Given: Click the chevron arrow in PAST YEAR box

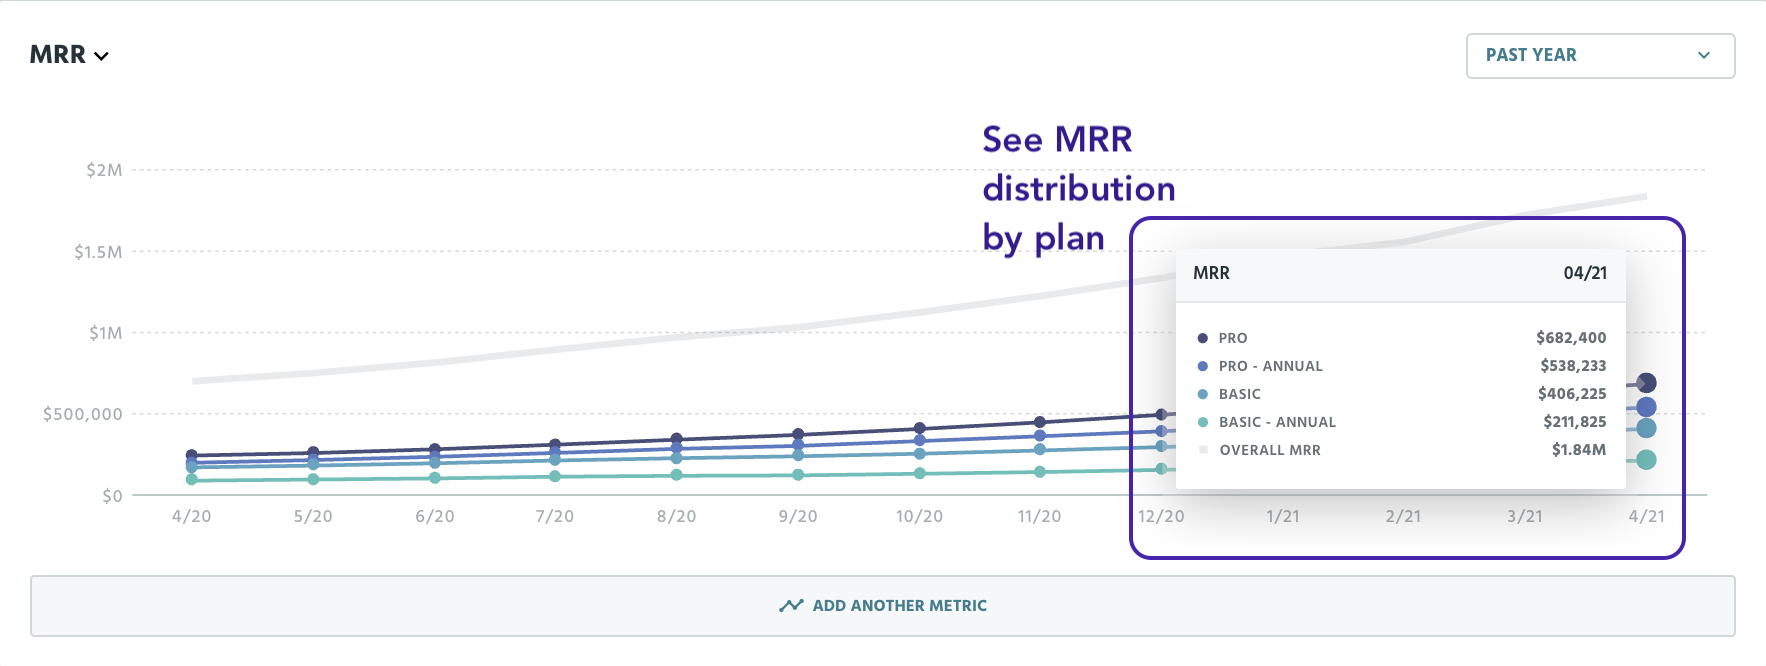Looking at the screenshot, I should click(x=1704, y=56).
